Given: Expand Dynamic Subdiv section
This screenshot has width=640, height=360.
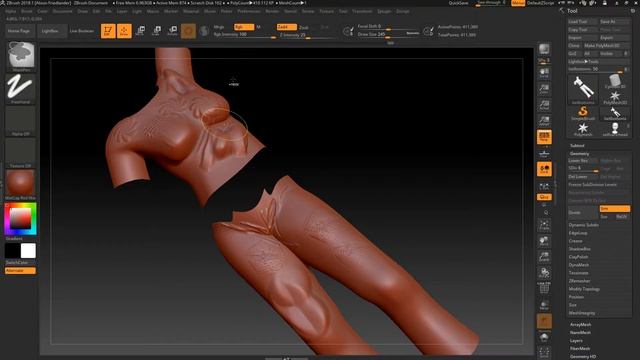Looking at the screenshot, I should point(584,225).
